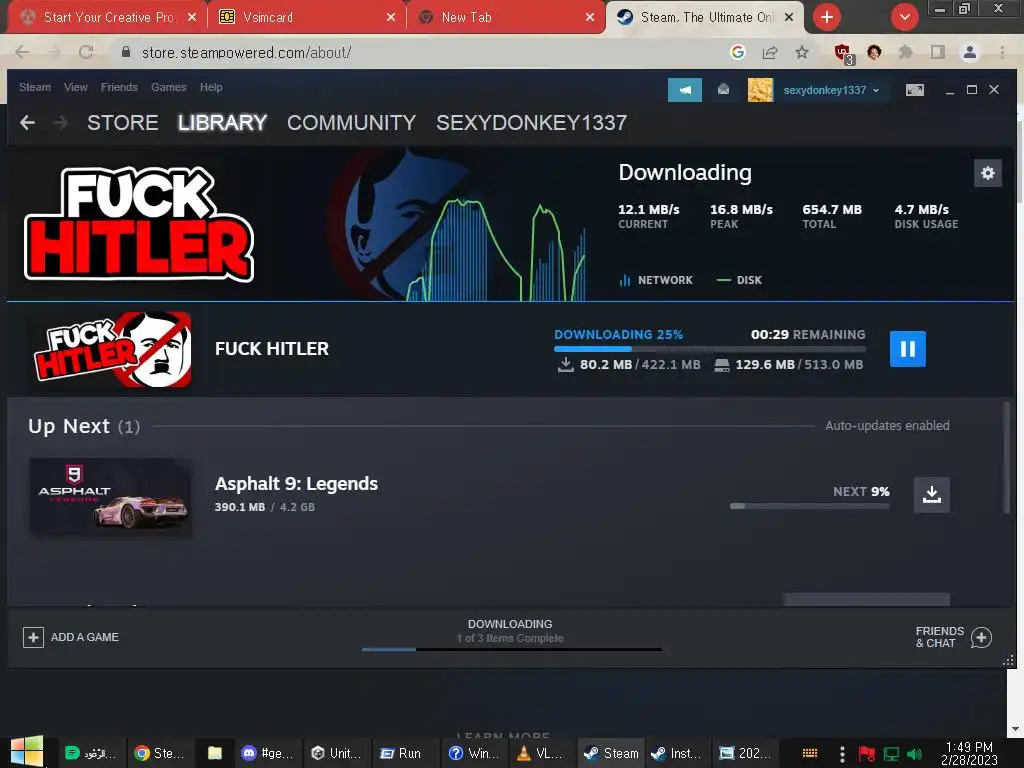This screenshot has height=768, width=1024.
Task: Open the browser profile icon
Action: (x=970, y=52)
